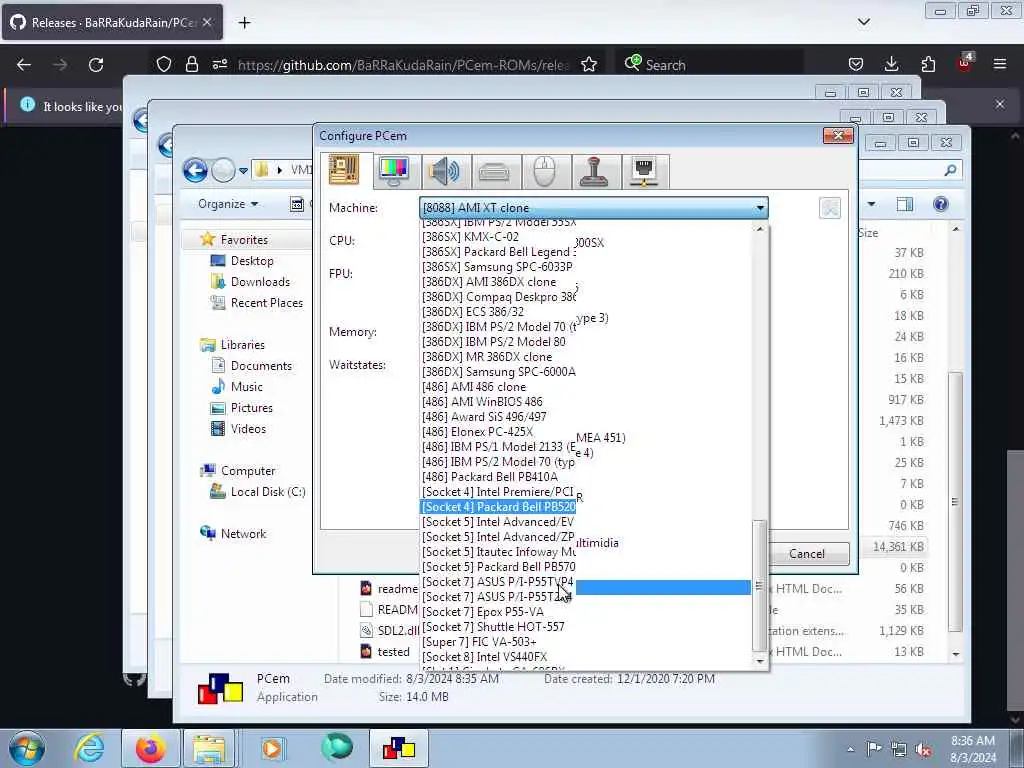
Task: Click the machine list scroll-up arrow
Action: (x=760, y=229)
